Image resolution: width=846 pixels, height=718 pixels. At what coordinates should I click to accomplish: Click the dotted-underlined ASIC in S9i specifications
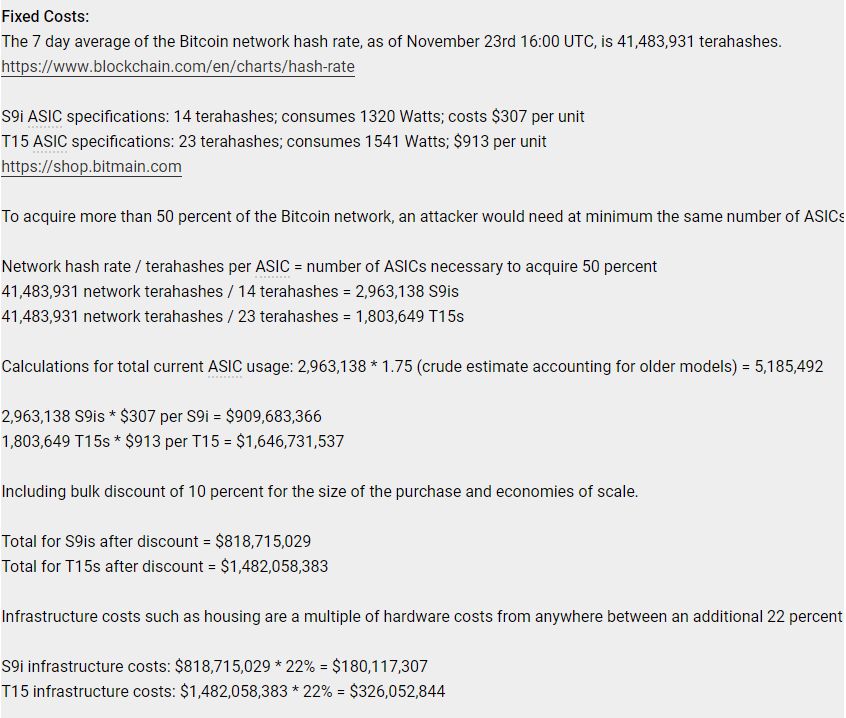pos(45,117)
